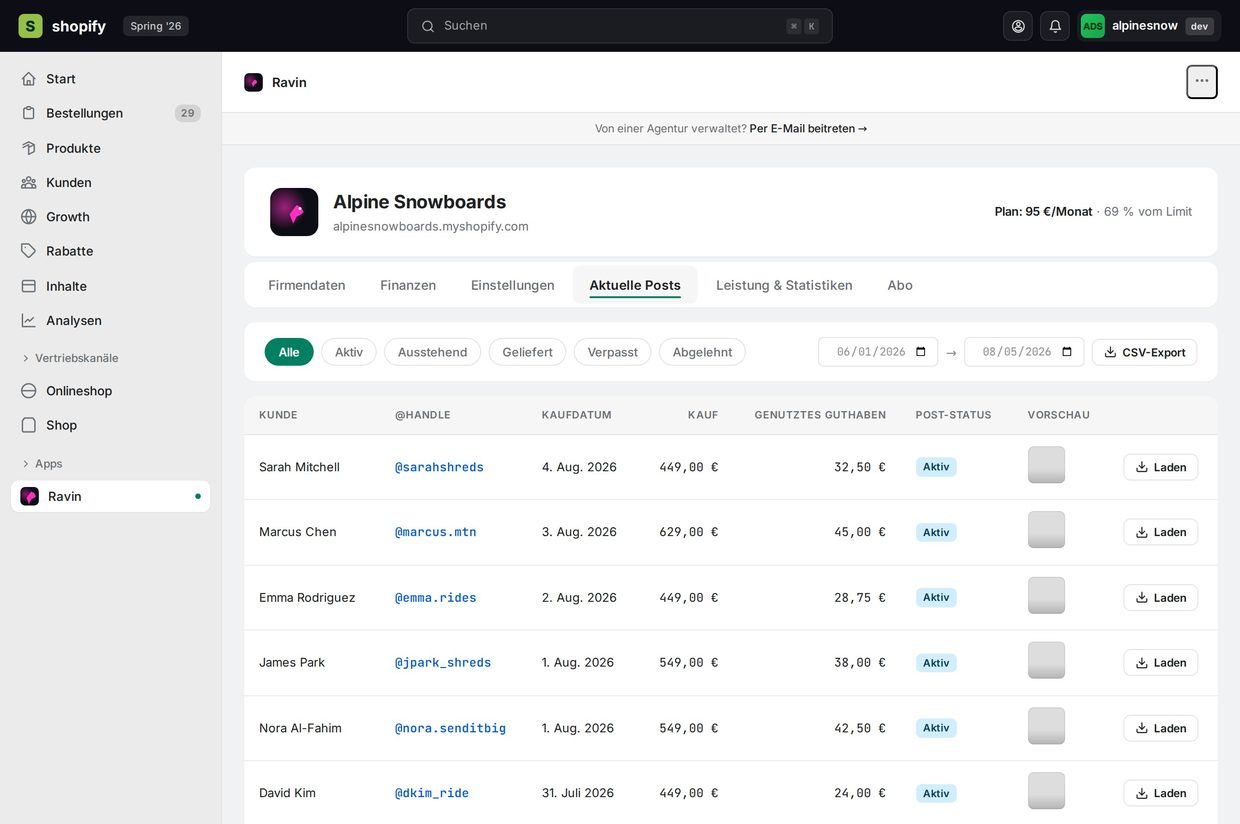Select the Aktuelle Posts tab
Viewport: 1240px width, 824px height.
pos(635,285)
